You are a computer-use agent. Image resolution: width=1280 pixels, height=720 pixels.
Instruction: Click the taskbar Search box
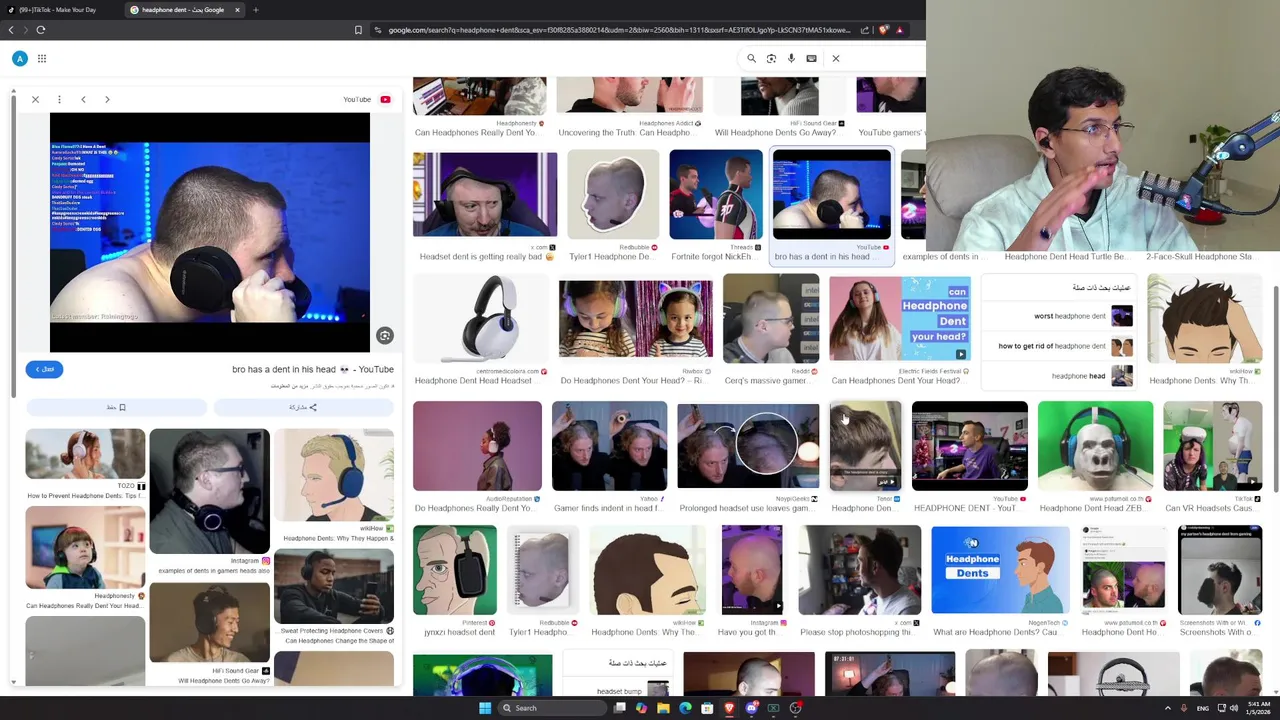point(553,708)
